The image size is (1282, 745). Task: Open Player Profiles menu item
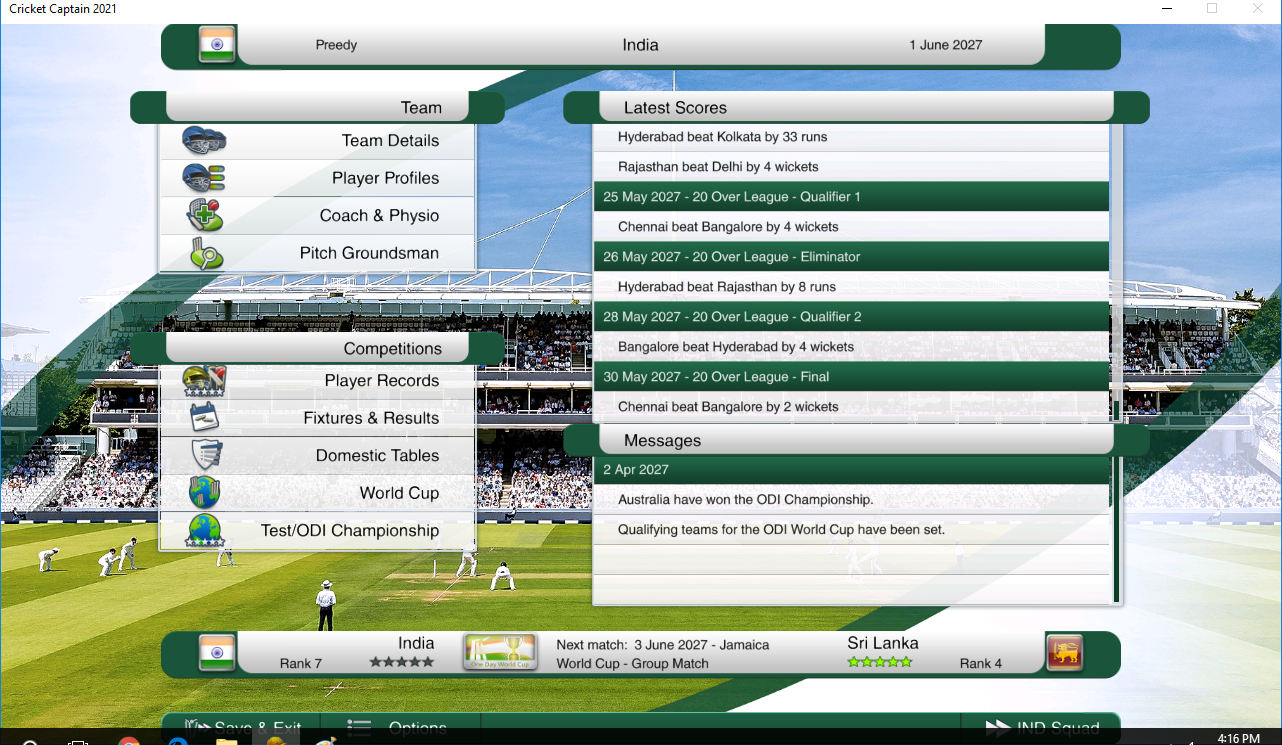pyautogui.click(x=317, y=178)
